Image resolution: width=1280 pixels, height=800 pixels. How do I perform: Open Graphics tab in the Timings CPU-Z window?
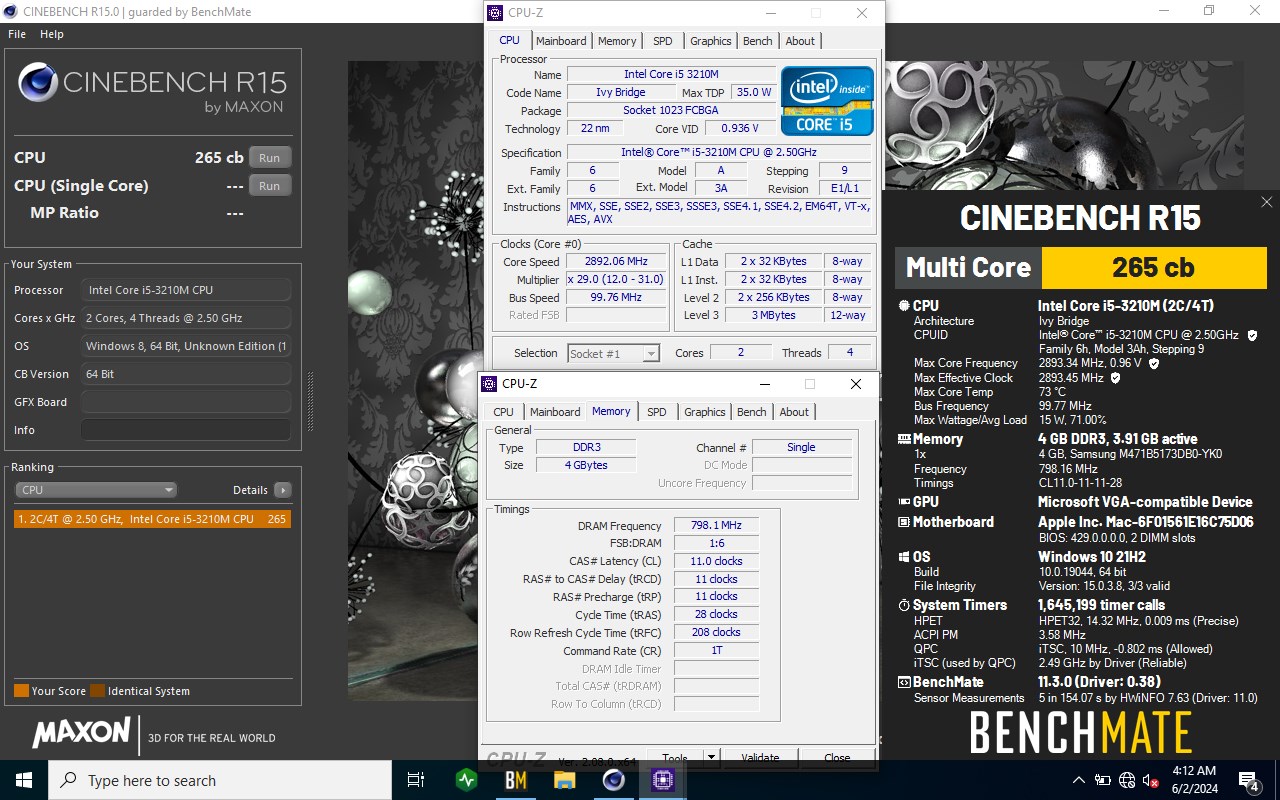pyautogui.click(x=705, y=412)
